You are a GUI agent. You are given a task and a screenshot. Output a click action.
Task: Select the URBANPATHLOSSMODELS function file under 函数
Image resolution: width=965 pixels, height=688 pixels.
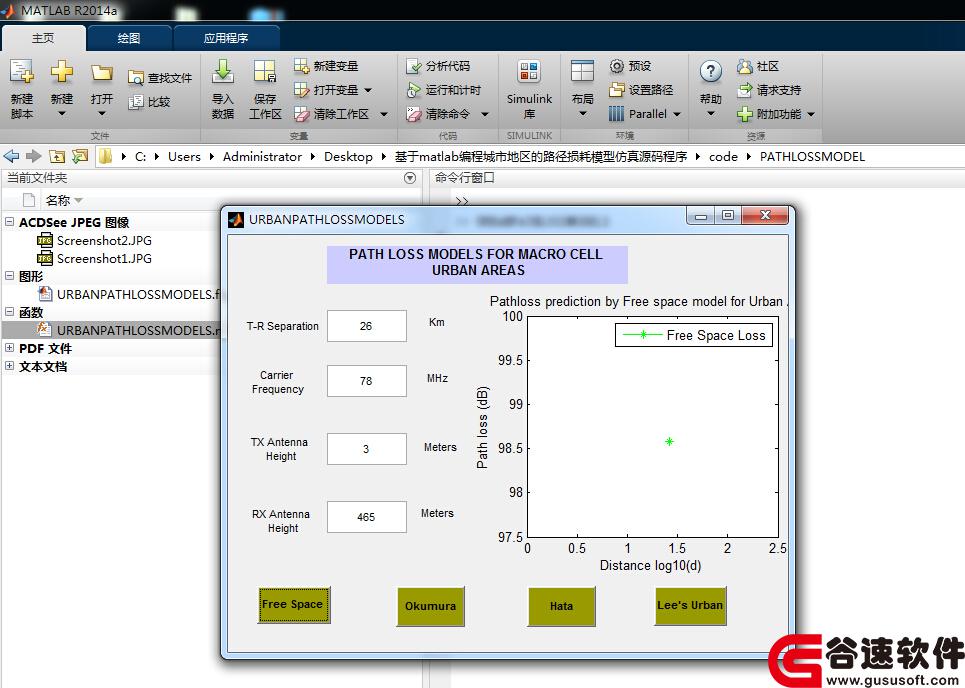point(138,330)
